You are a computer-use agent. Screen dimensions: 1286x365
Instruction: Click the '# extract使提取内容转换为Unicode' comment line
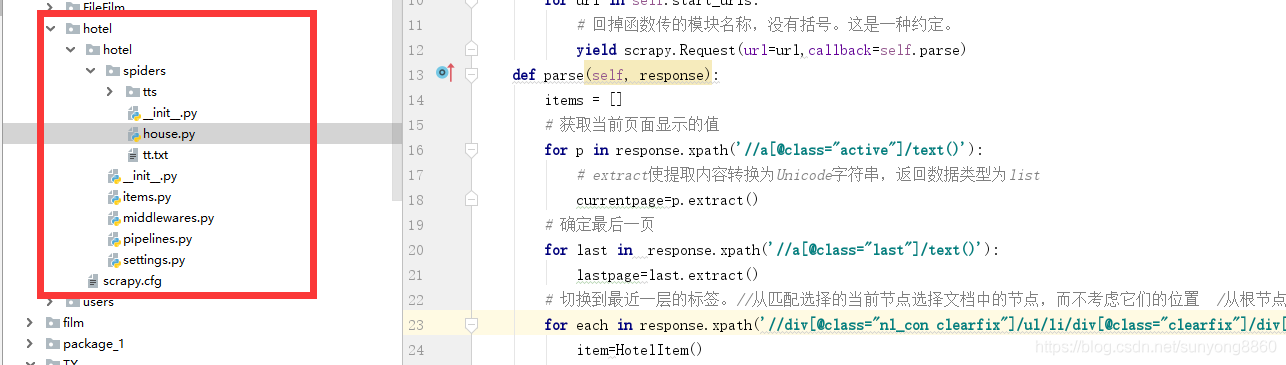808,175
